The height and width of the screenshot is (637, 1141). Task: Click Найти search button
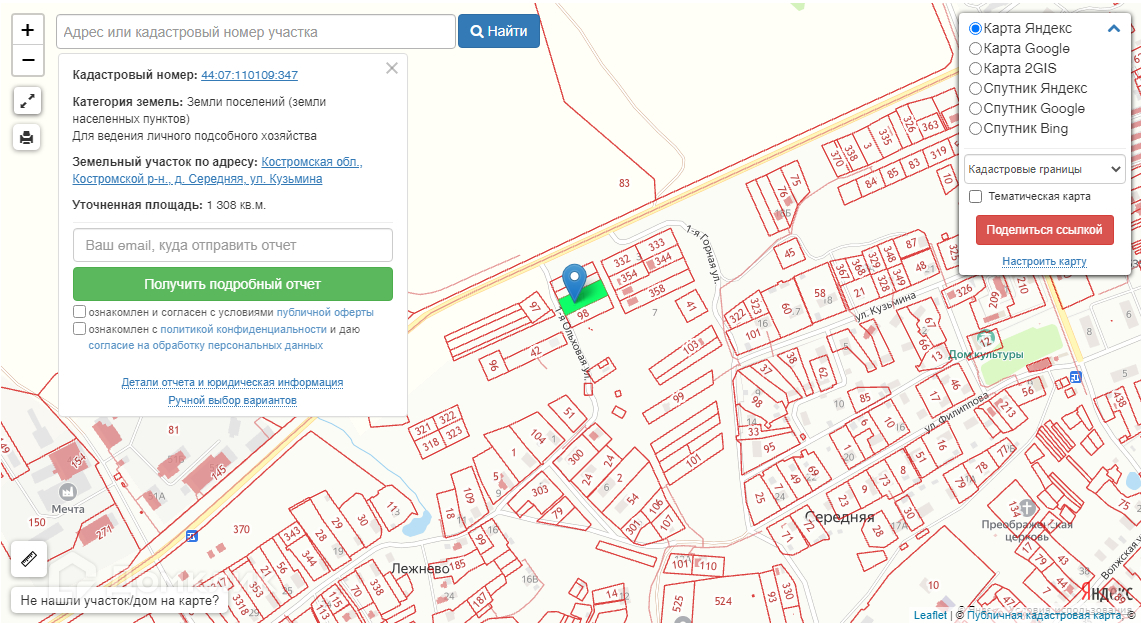pos(498,32)
